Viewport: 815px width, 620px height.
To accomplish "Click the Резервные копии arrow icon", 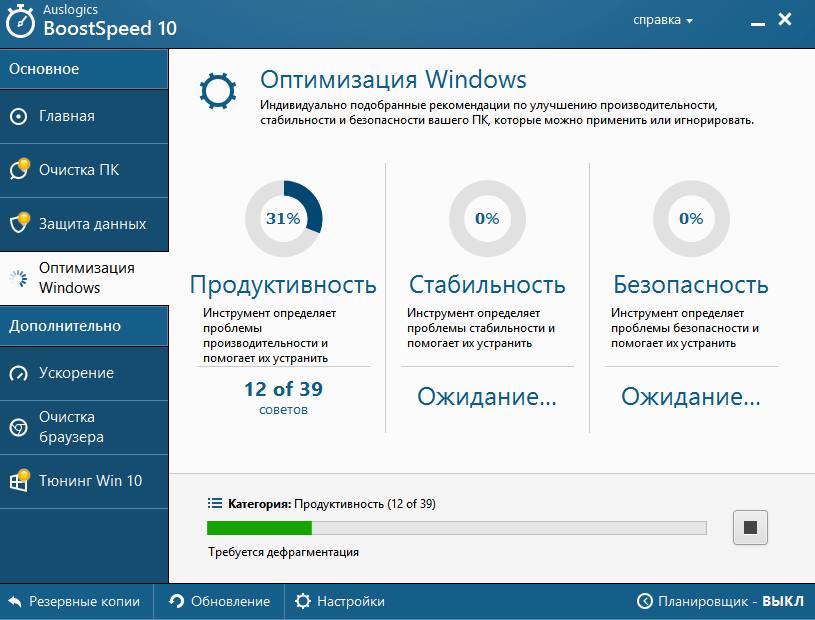I will point(15,601).
